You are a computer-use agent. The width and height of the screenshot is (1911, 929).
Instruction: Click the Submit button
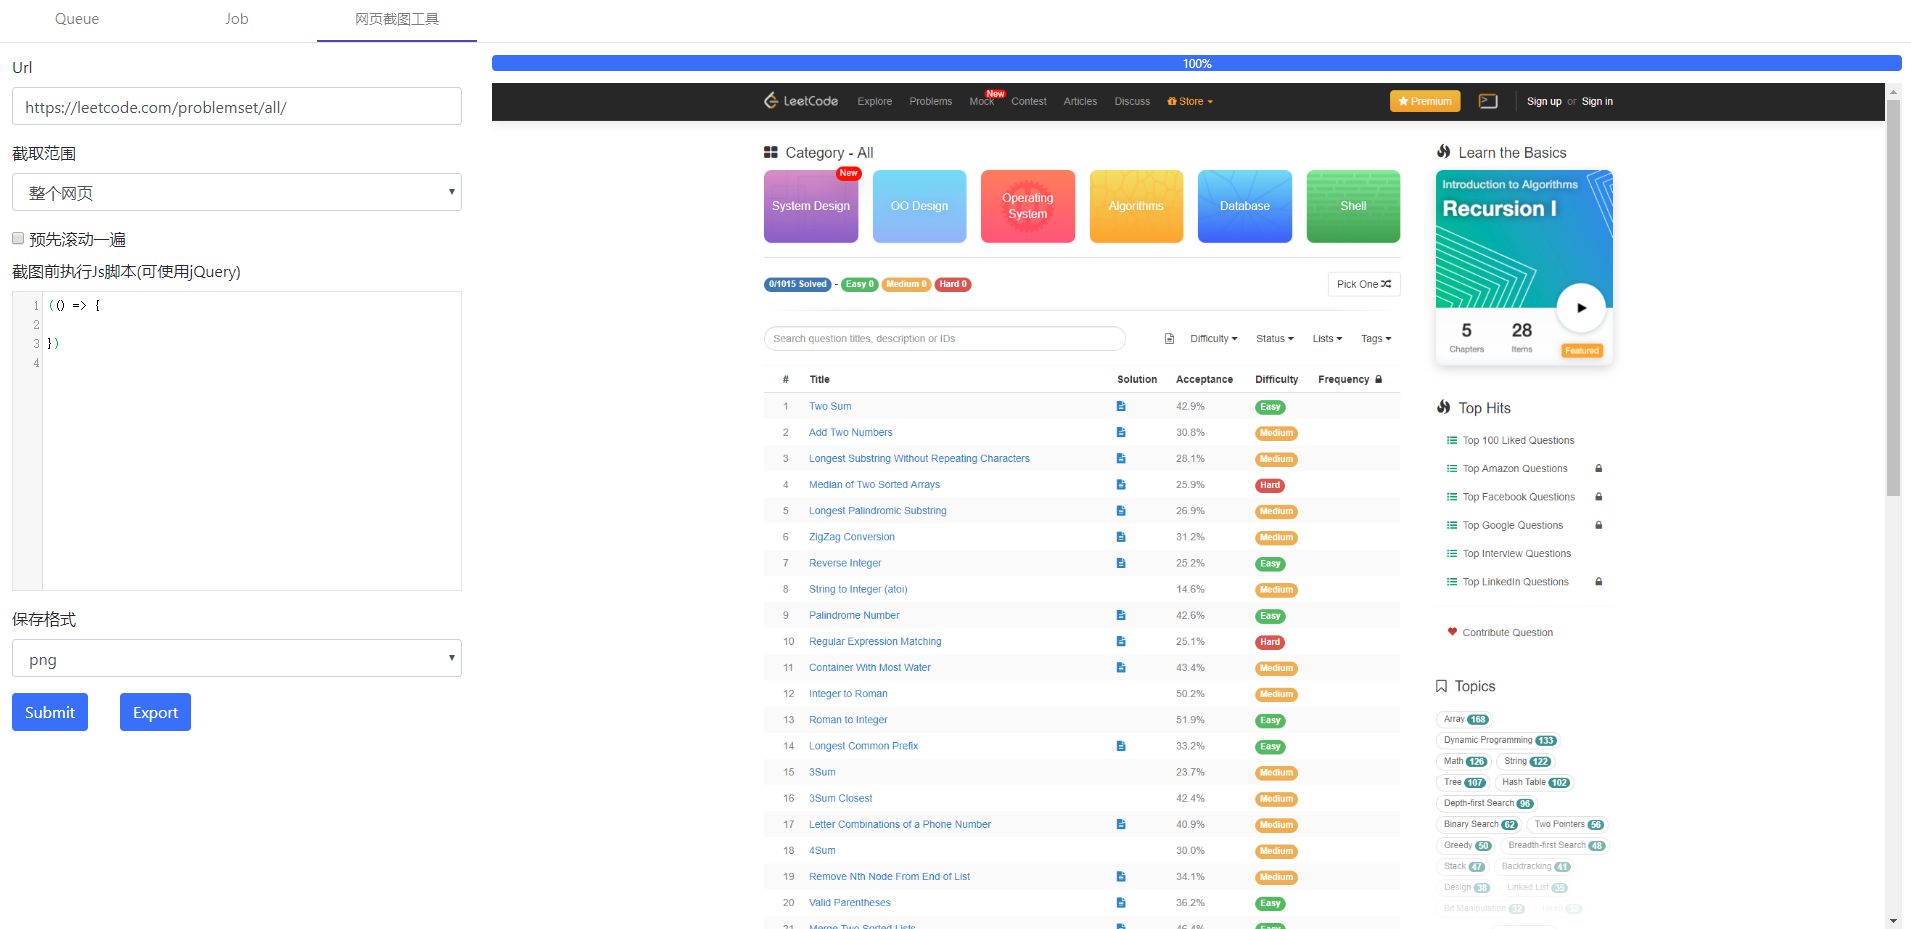50,712
